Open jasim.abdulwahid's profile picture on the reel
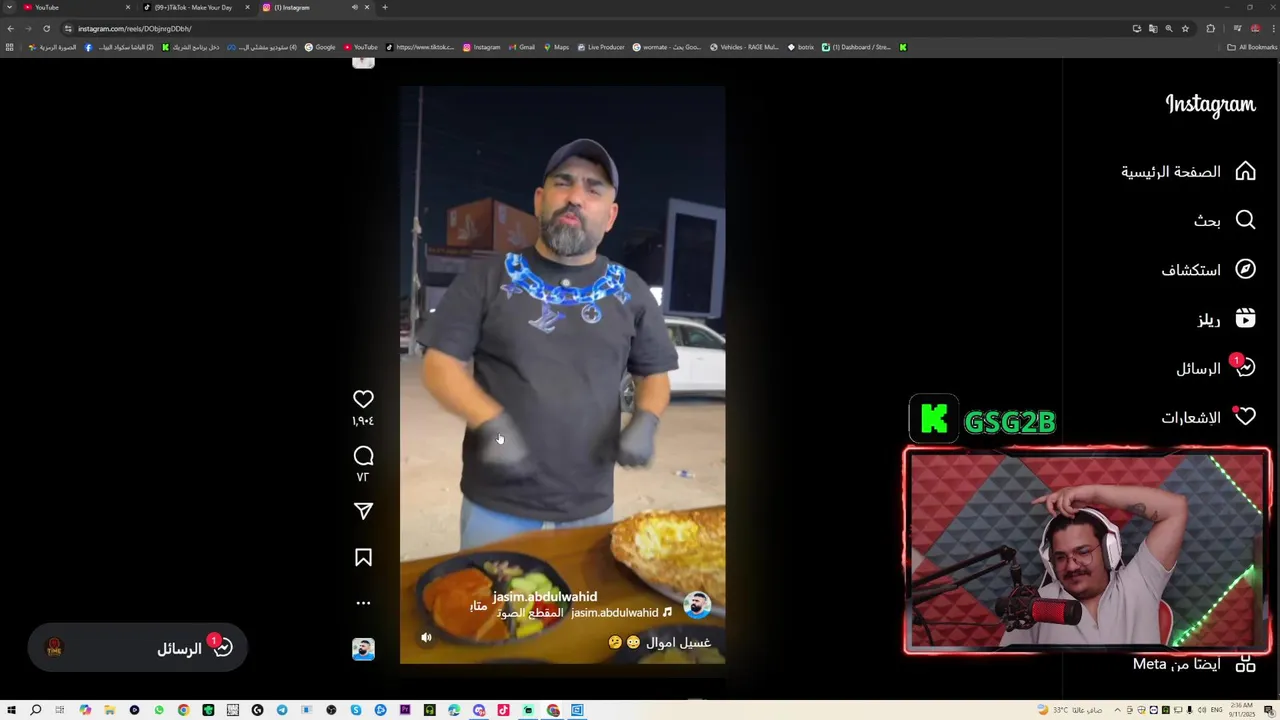 click(697, 604)
